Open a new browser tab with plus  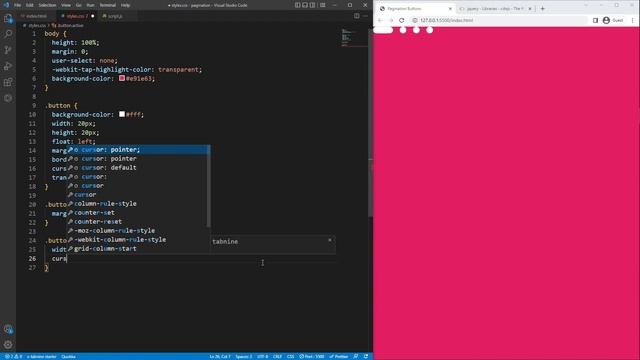(x=542, y=8)
